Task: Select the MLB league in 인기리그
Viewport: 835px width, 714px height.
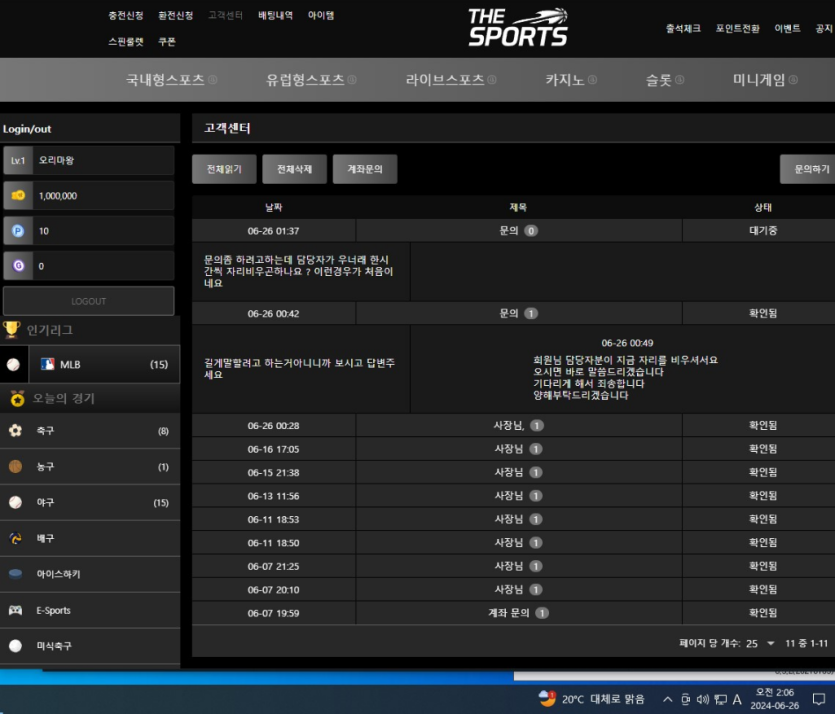Action: pos(104,364)
